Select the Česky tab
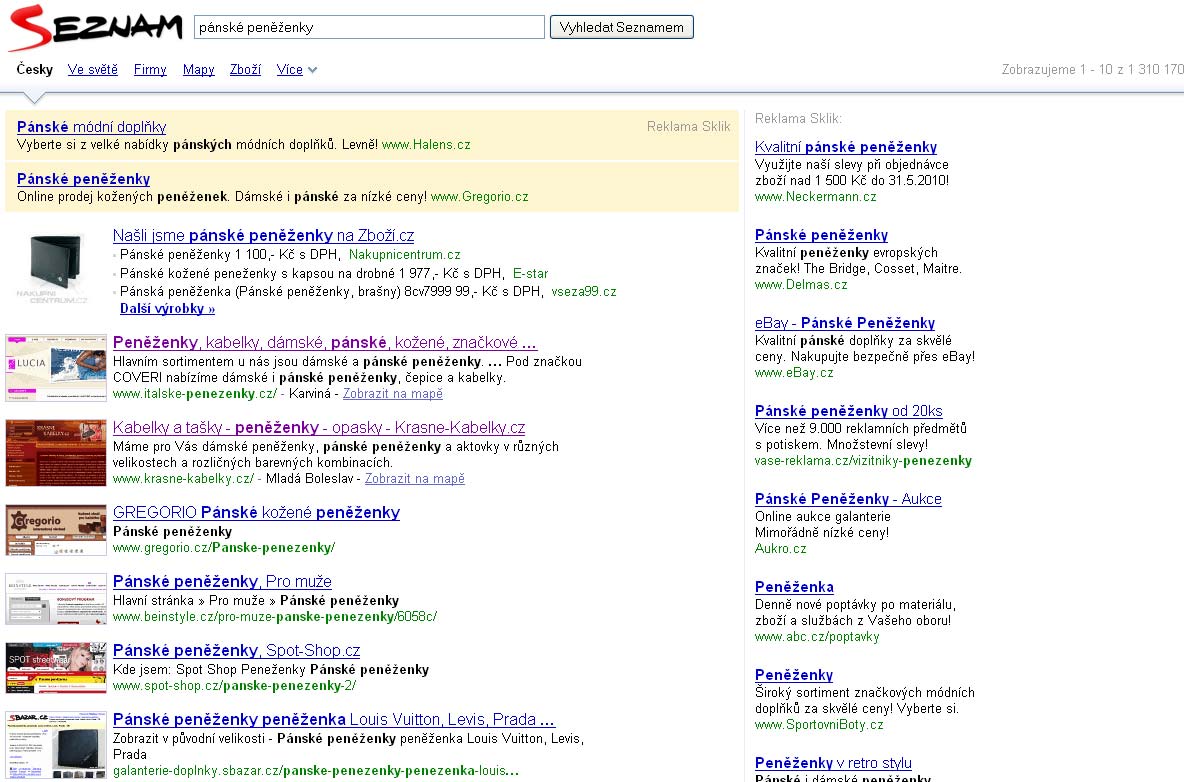Viewport: 1184px width, 782px height. click(35, 69)
